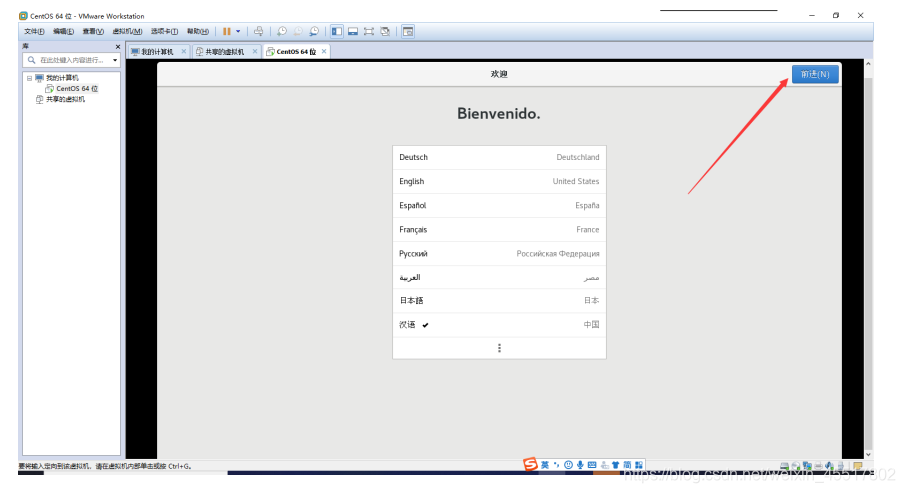
Task: Click the USB device status icon
Action: 840,466
